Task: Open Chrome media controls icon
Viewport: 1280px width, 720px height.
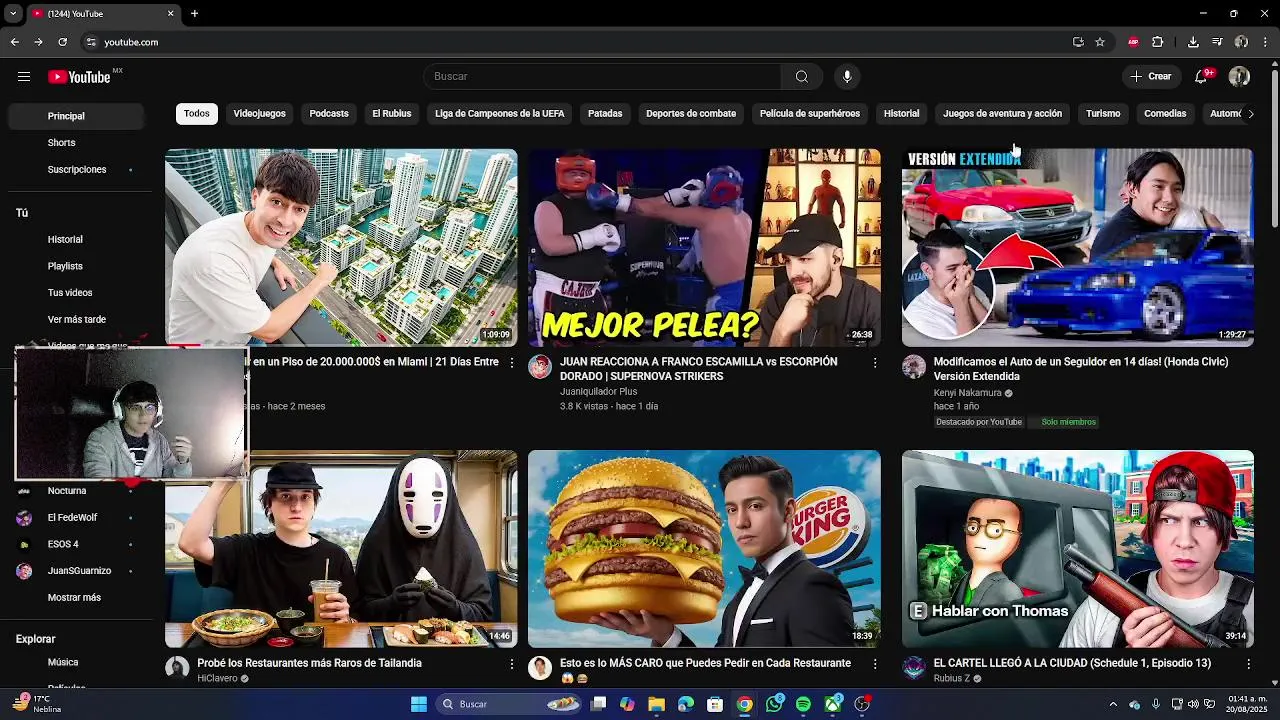Action: coord(1217,42)
